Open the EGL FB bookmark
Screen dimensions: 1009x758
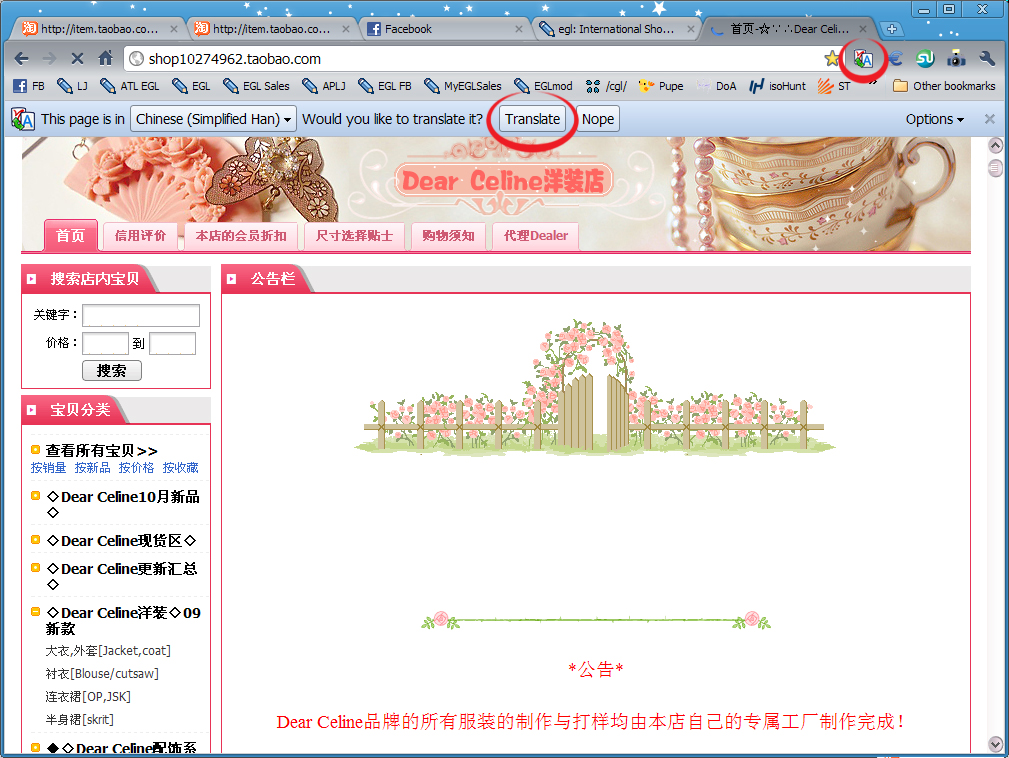pyautogui.click(x=385, y=86)
